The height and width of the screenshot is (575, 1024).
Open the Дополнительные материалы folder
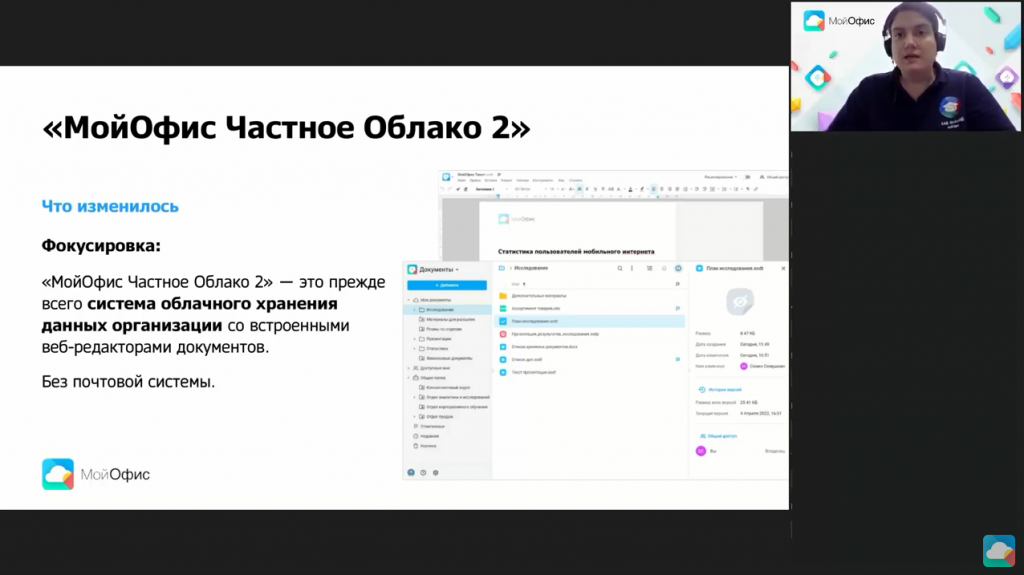tap(539, 296)
